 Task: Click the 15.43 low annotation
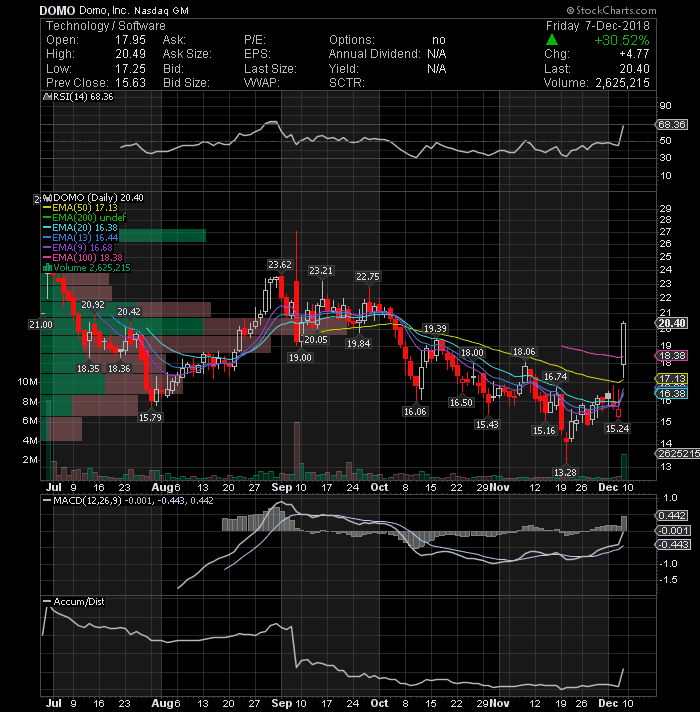tap(487, 425)
